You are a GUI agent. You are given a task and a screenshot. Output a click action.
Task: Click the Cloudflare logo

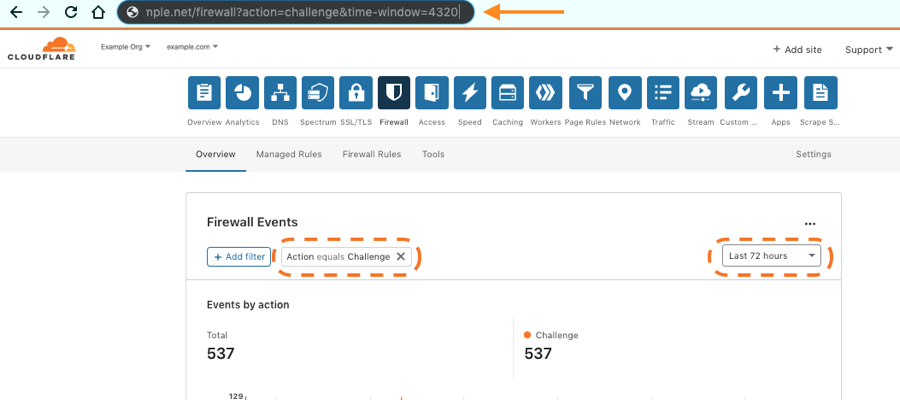(41, 49)
